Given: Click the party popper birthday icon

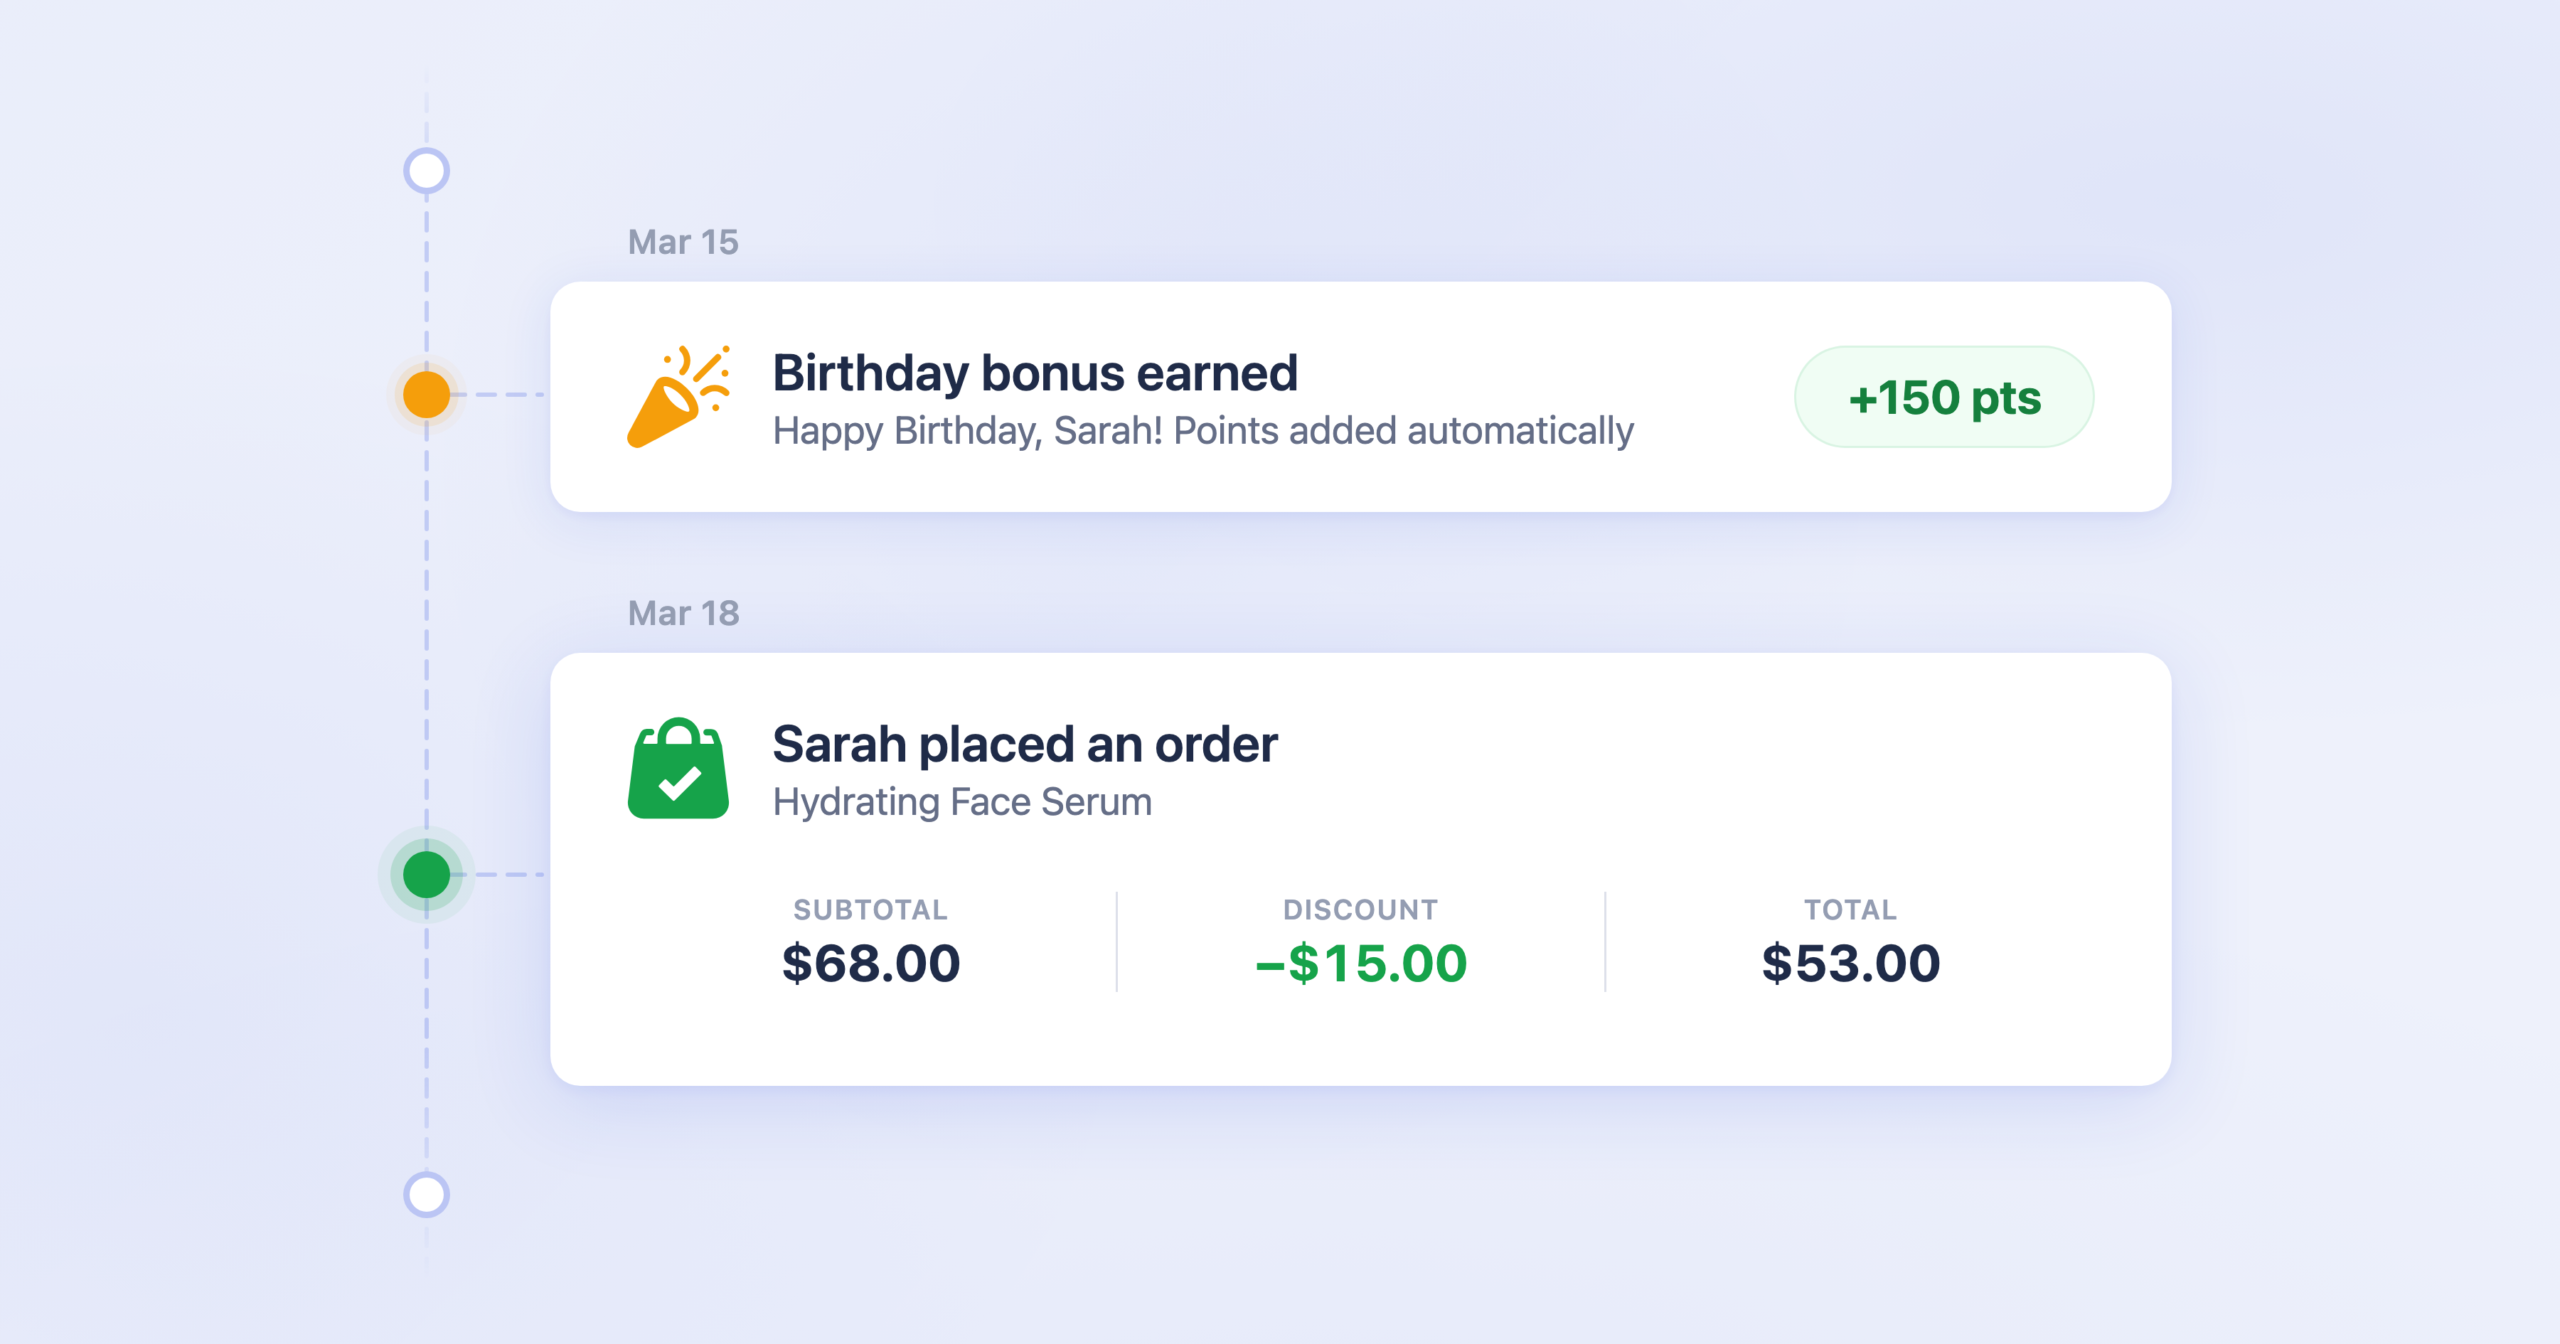Looking at the screenshot, I should [677, 397].
